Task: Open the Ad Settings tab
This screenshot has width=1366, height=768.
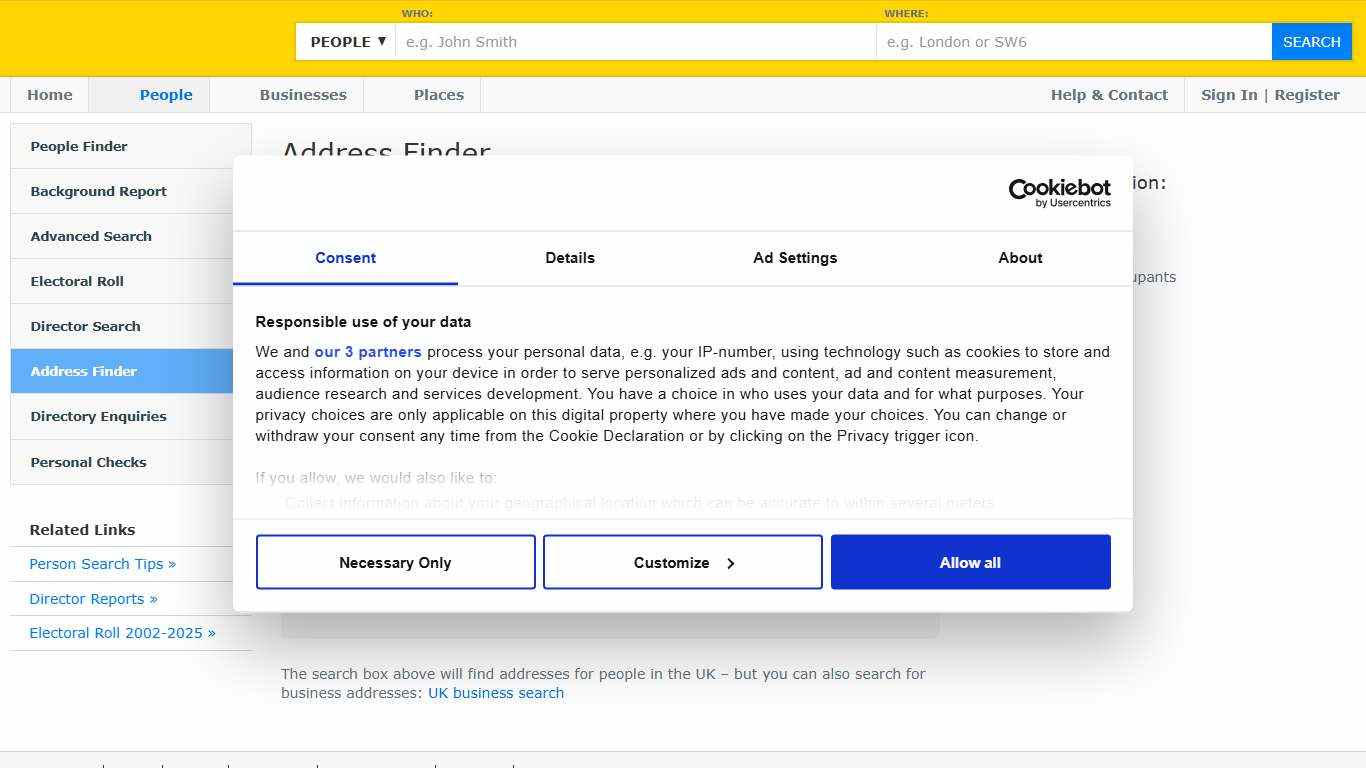Action: [x=795, y=258]
